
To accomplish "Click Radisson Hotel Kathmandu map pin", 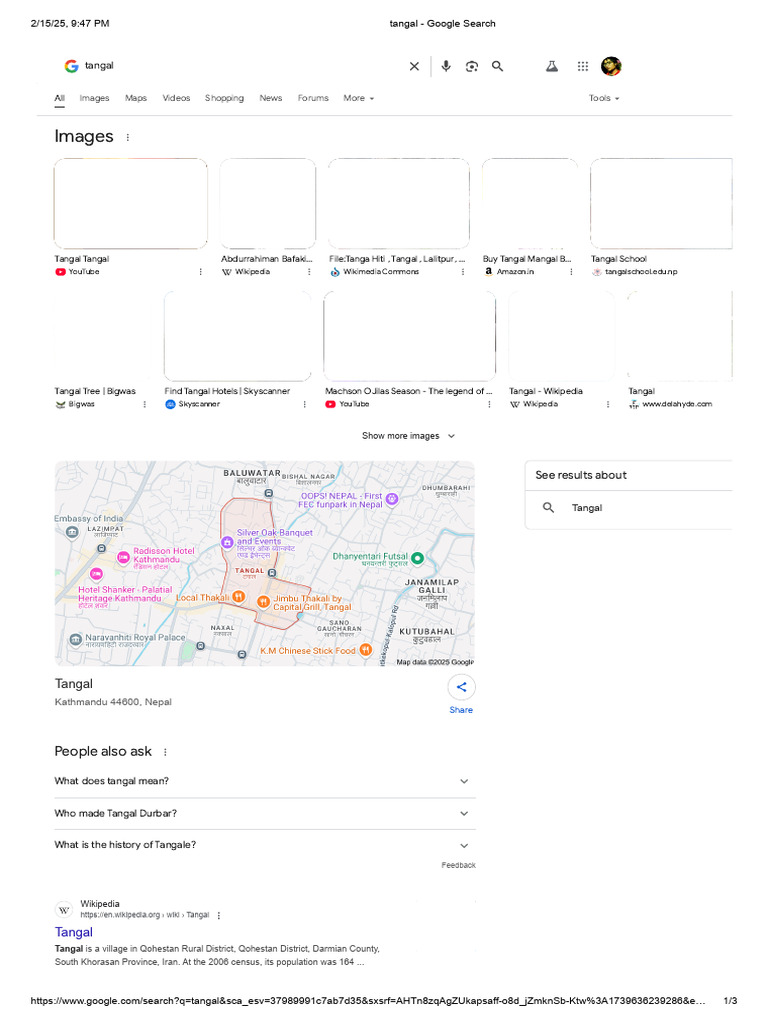I will tap(123, 557).
